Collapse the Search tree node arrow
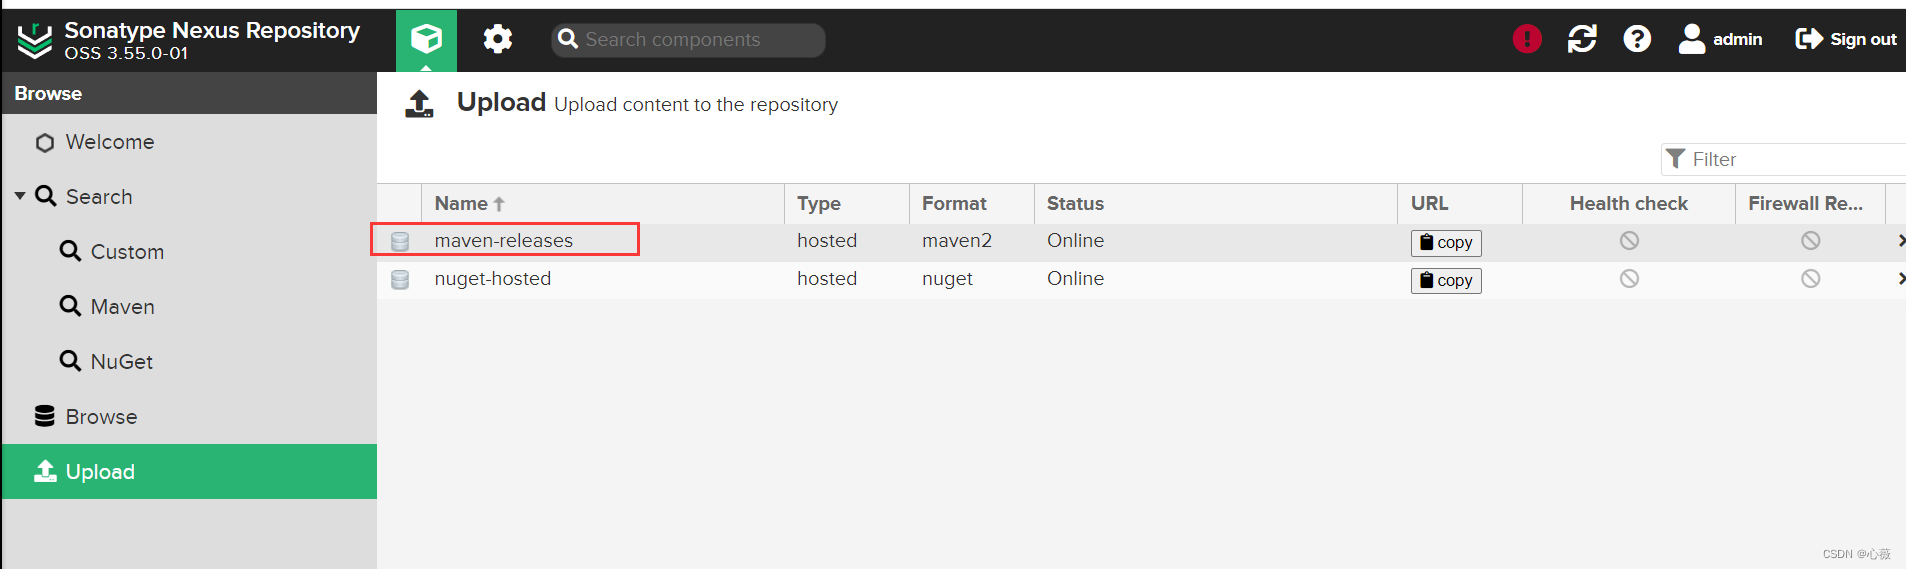Viewport: 1906px width, 569px height. pyautogui.click(x=20, y=196)
